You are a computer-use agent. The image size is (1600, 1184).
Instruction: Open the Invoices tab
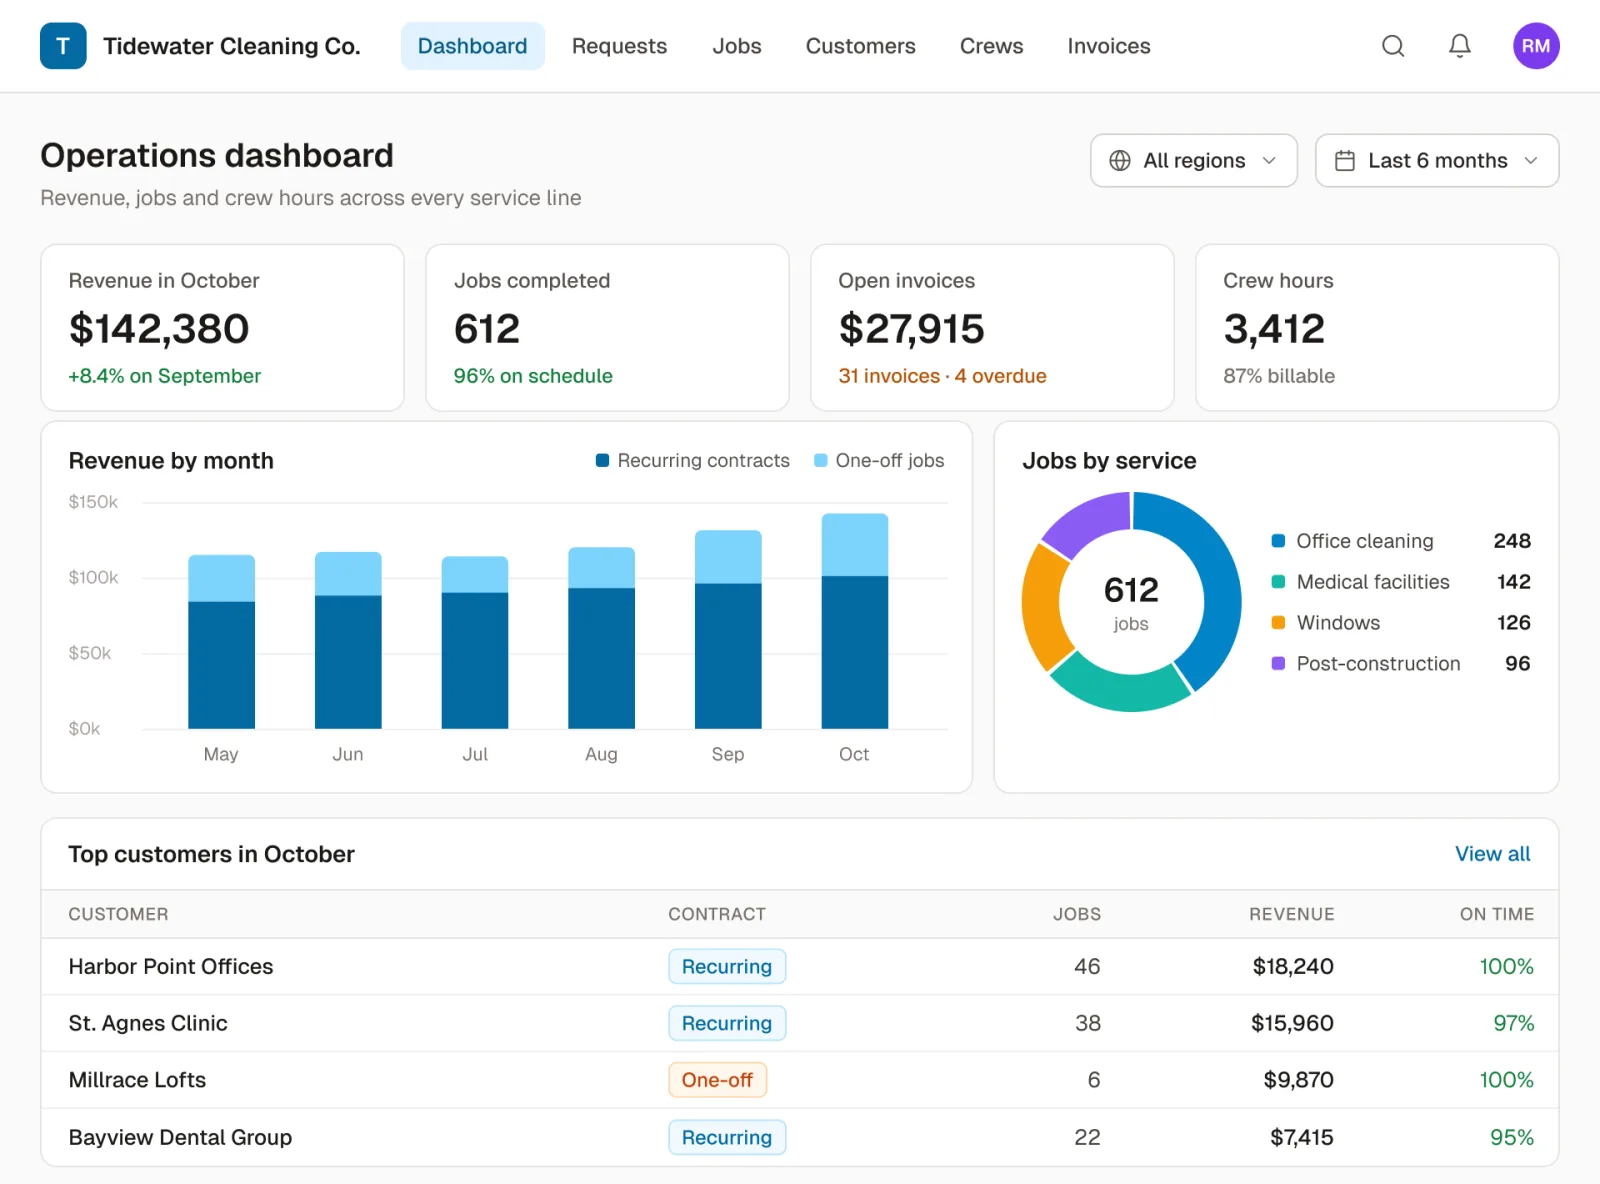click(1108, 46)
